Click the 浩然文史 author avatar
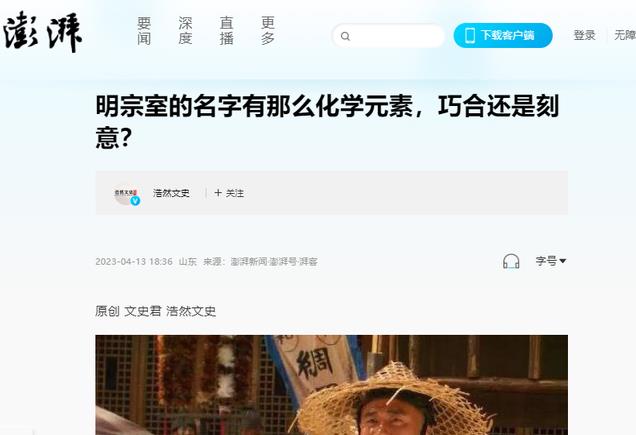Screen dimensions: 636x435 tap(127, 194)
